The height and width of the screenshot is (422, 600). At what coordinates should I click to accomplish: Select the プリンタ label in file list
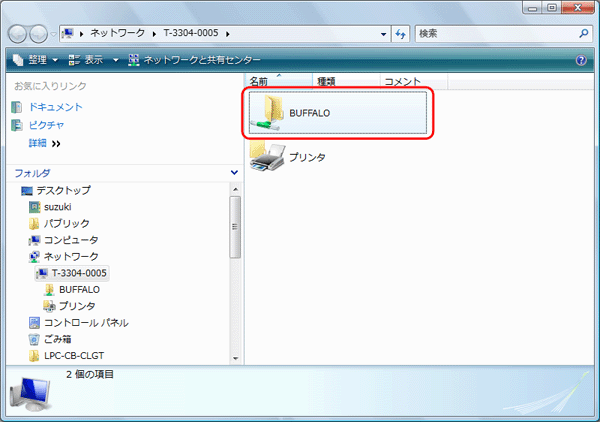[x=307, y=157]
